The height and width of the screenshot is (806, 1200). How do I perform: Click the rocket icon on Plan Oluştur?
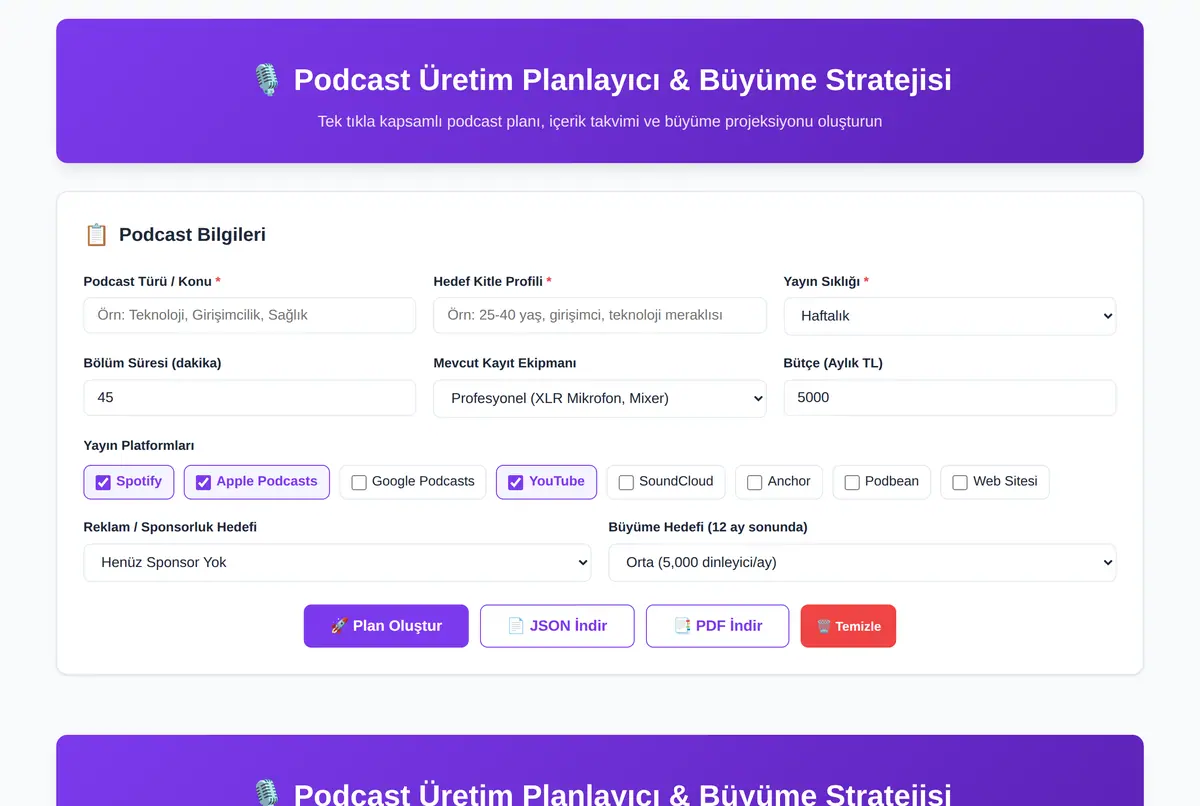click(339, 626)
